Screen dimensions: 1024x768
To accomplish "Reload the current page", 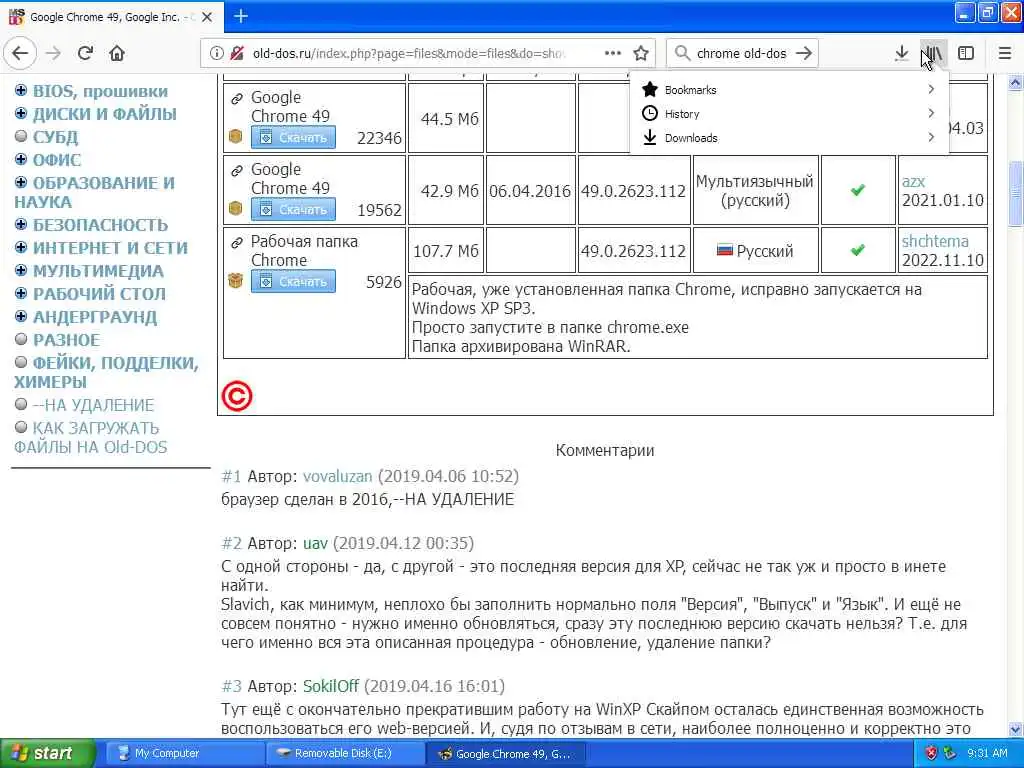I will (x=85, y=53).
